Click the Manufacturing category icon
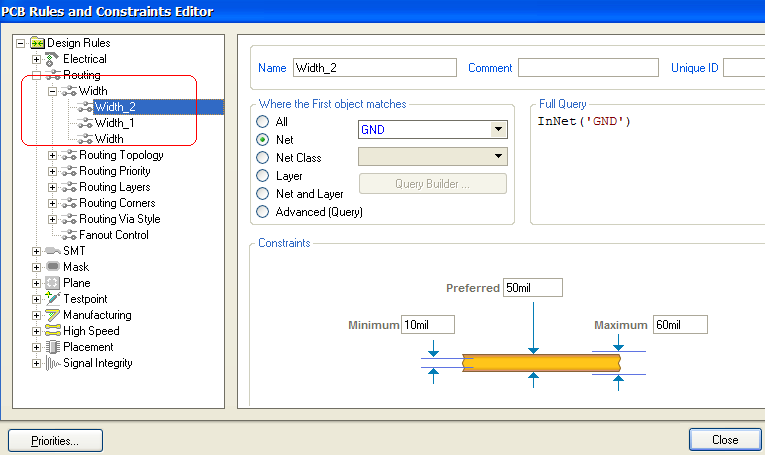The height and width of the screenshot is (455, 765). point(53,315)
